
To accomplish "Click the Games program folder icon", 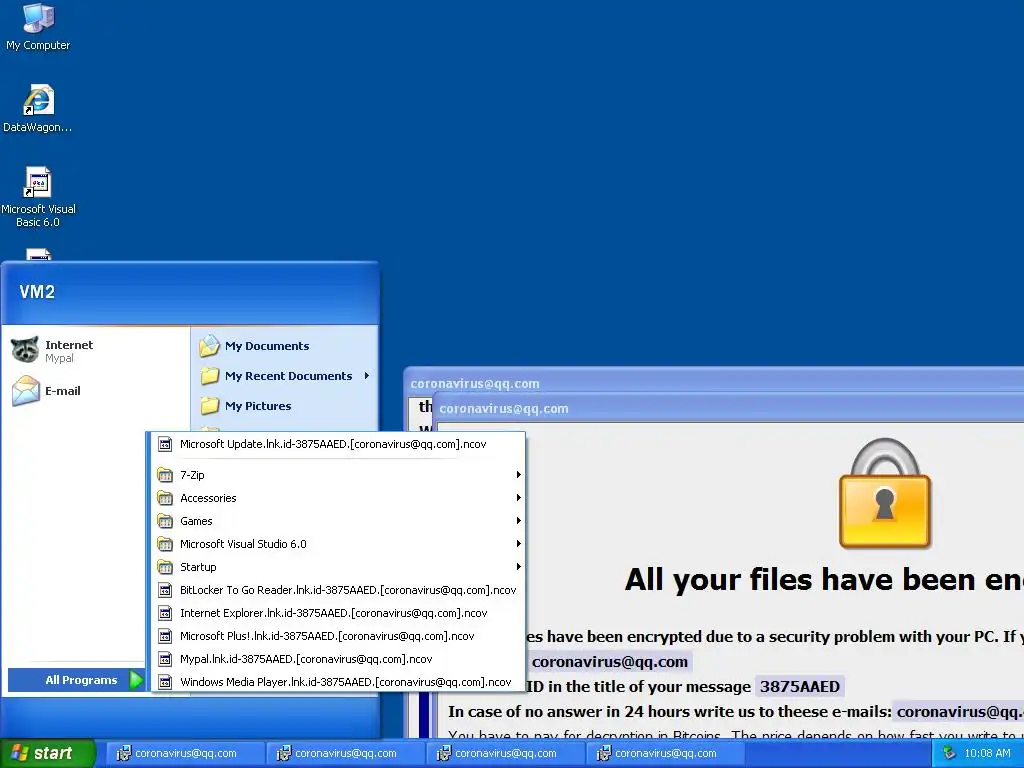I will [x=165, y=520].
